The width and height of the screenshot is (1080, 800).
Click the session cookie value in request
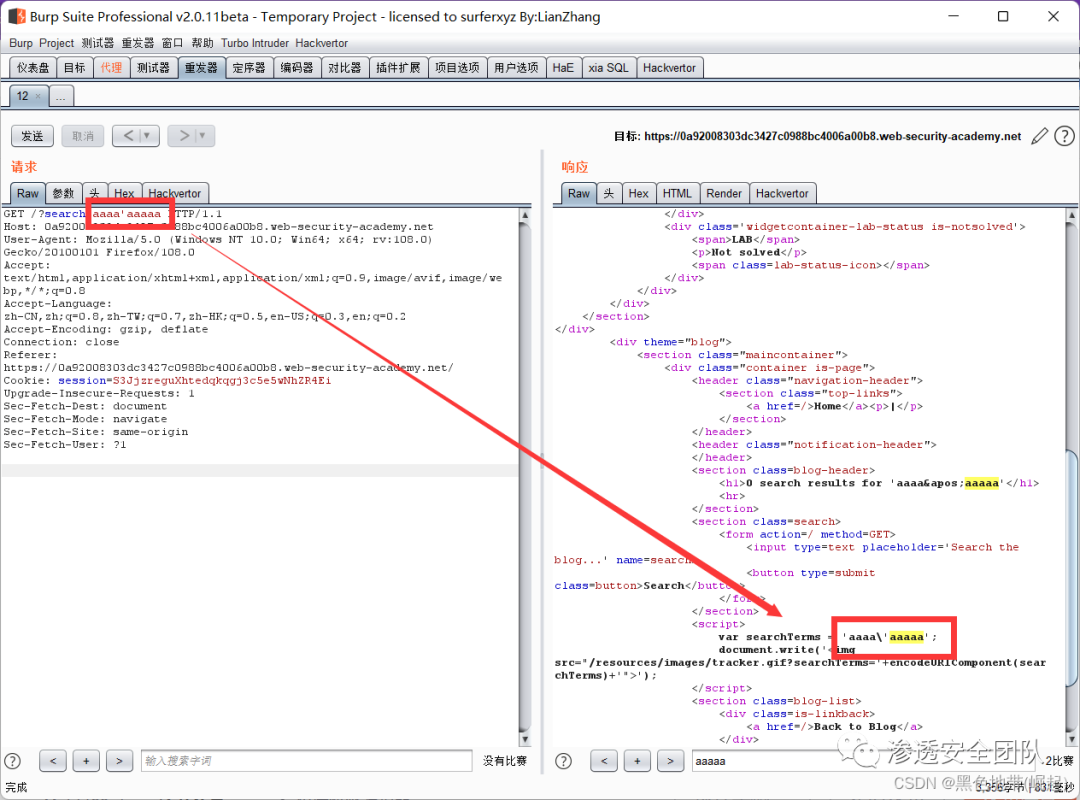pos(222,381)
